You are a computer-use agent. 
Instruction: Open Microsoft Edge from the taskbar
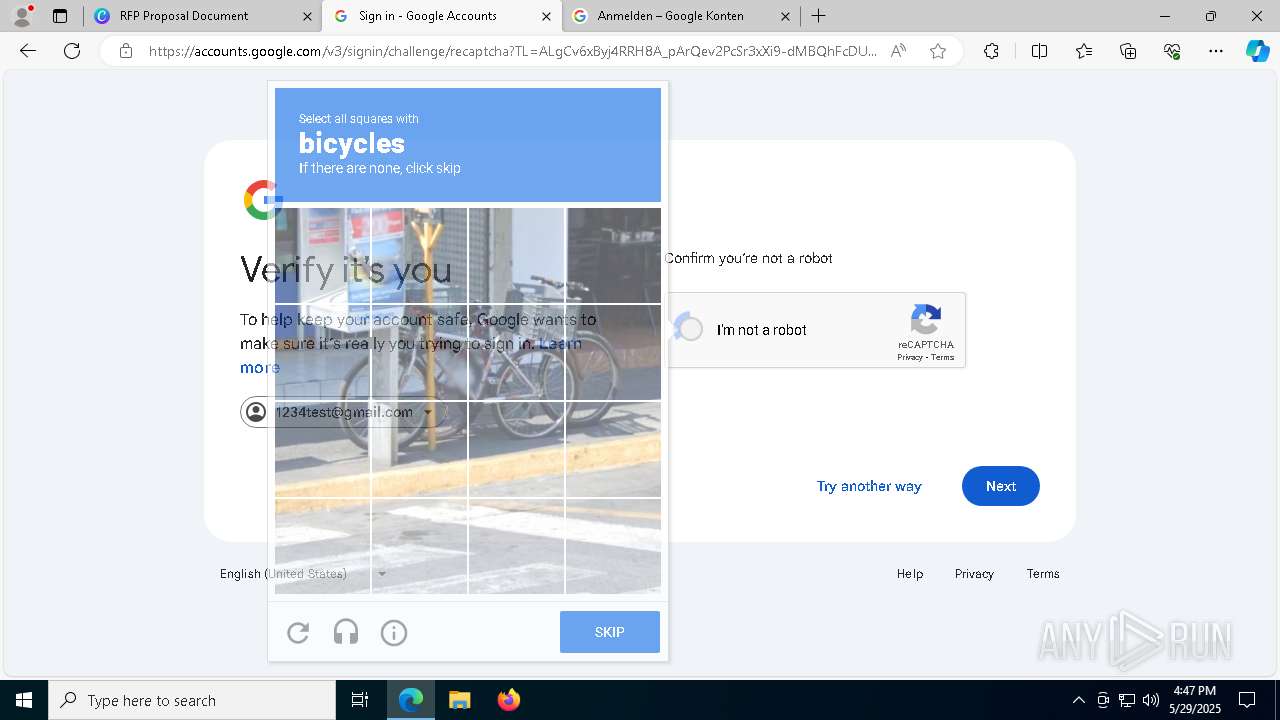pos(411,700)
